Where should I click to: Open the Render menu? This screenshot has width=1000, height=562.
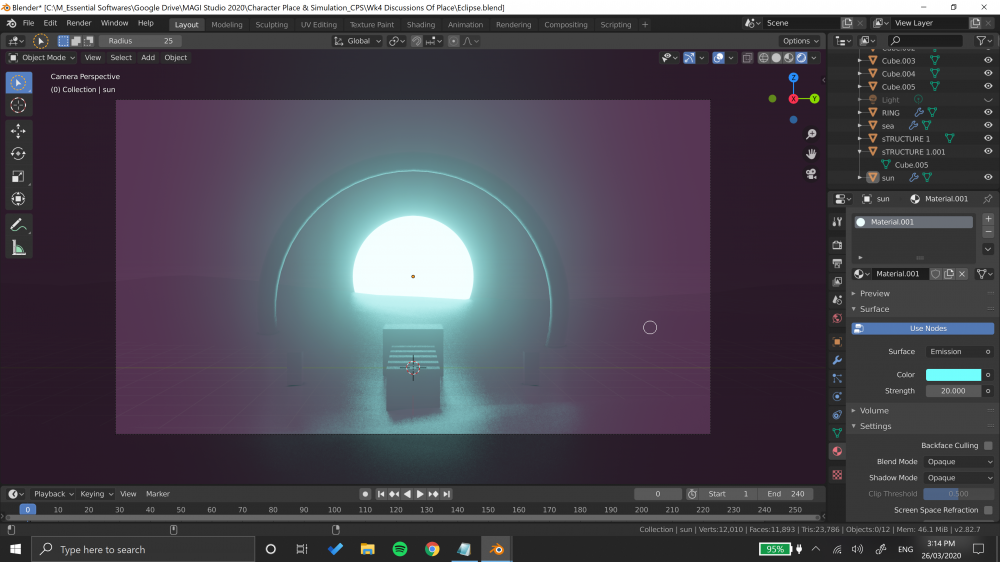[78, 23]
